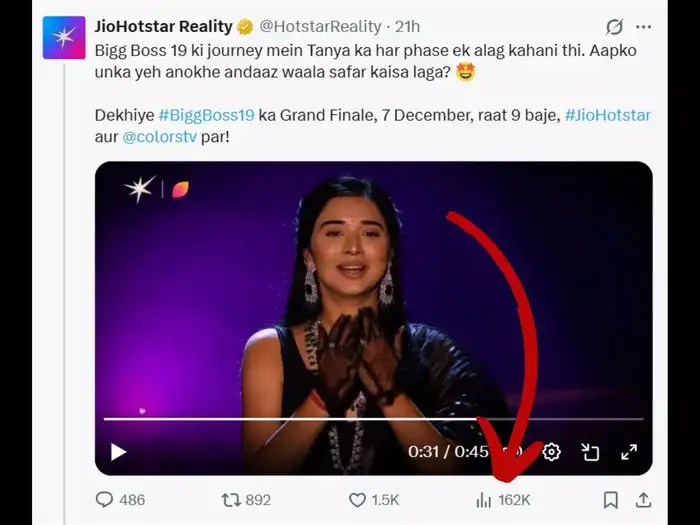Open the three-dot more options menu

coord(644,27)
